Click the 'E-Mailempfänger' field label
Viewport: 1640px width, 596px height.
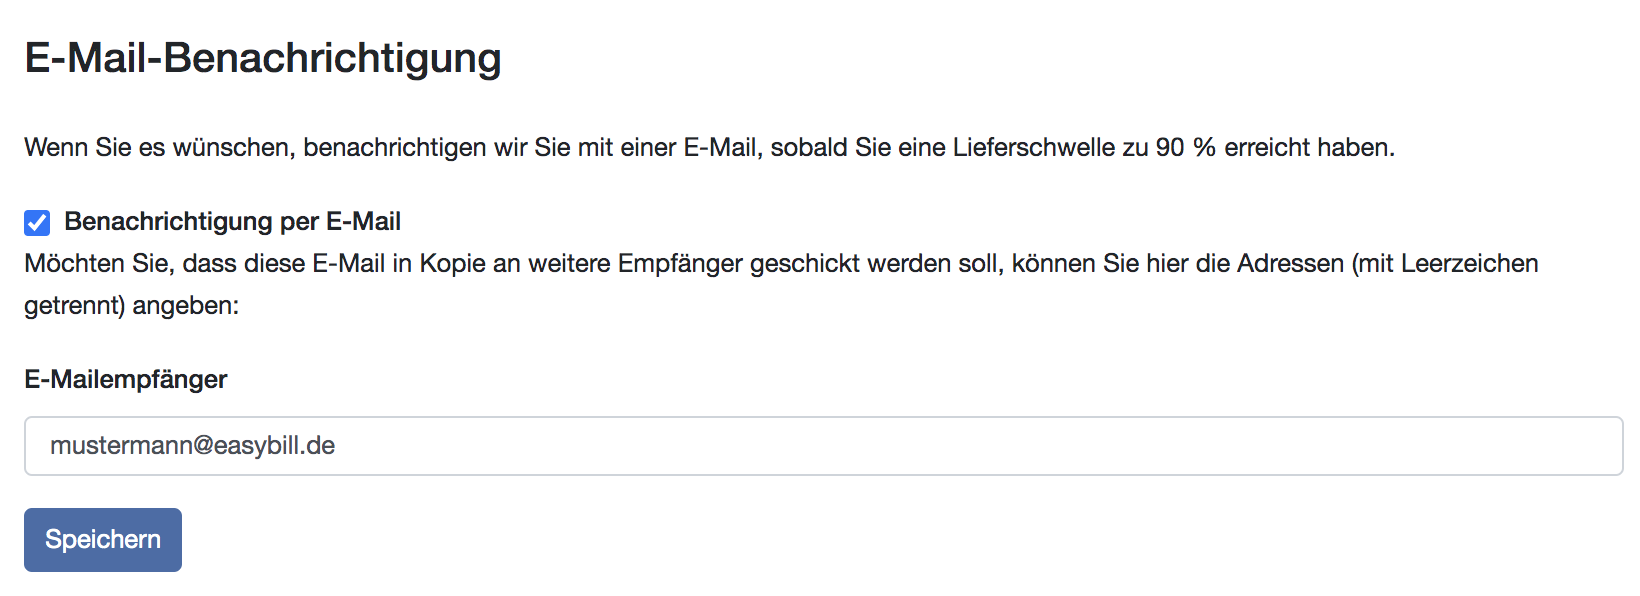(x=126, y=380)
